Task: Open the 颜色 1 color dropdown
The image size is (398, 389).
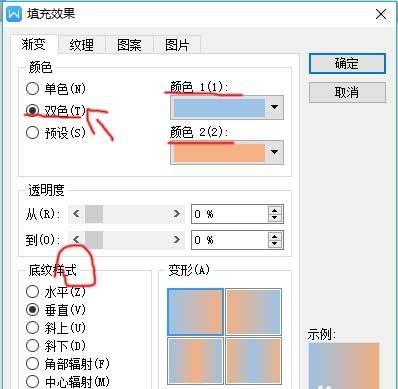Action: click(274, 107)
